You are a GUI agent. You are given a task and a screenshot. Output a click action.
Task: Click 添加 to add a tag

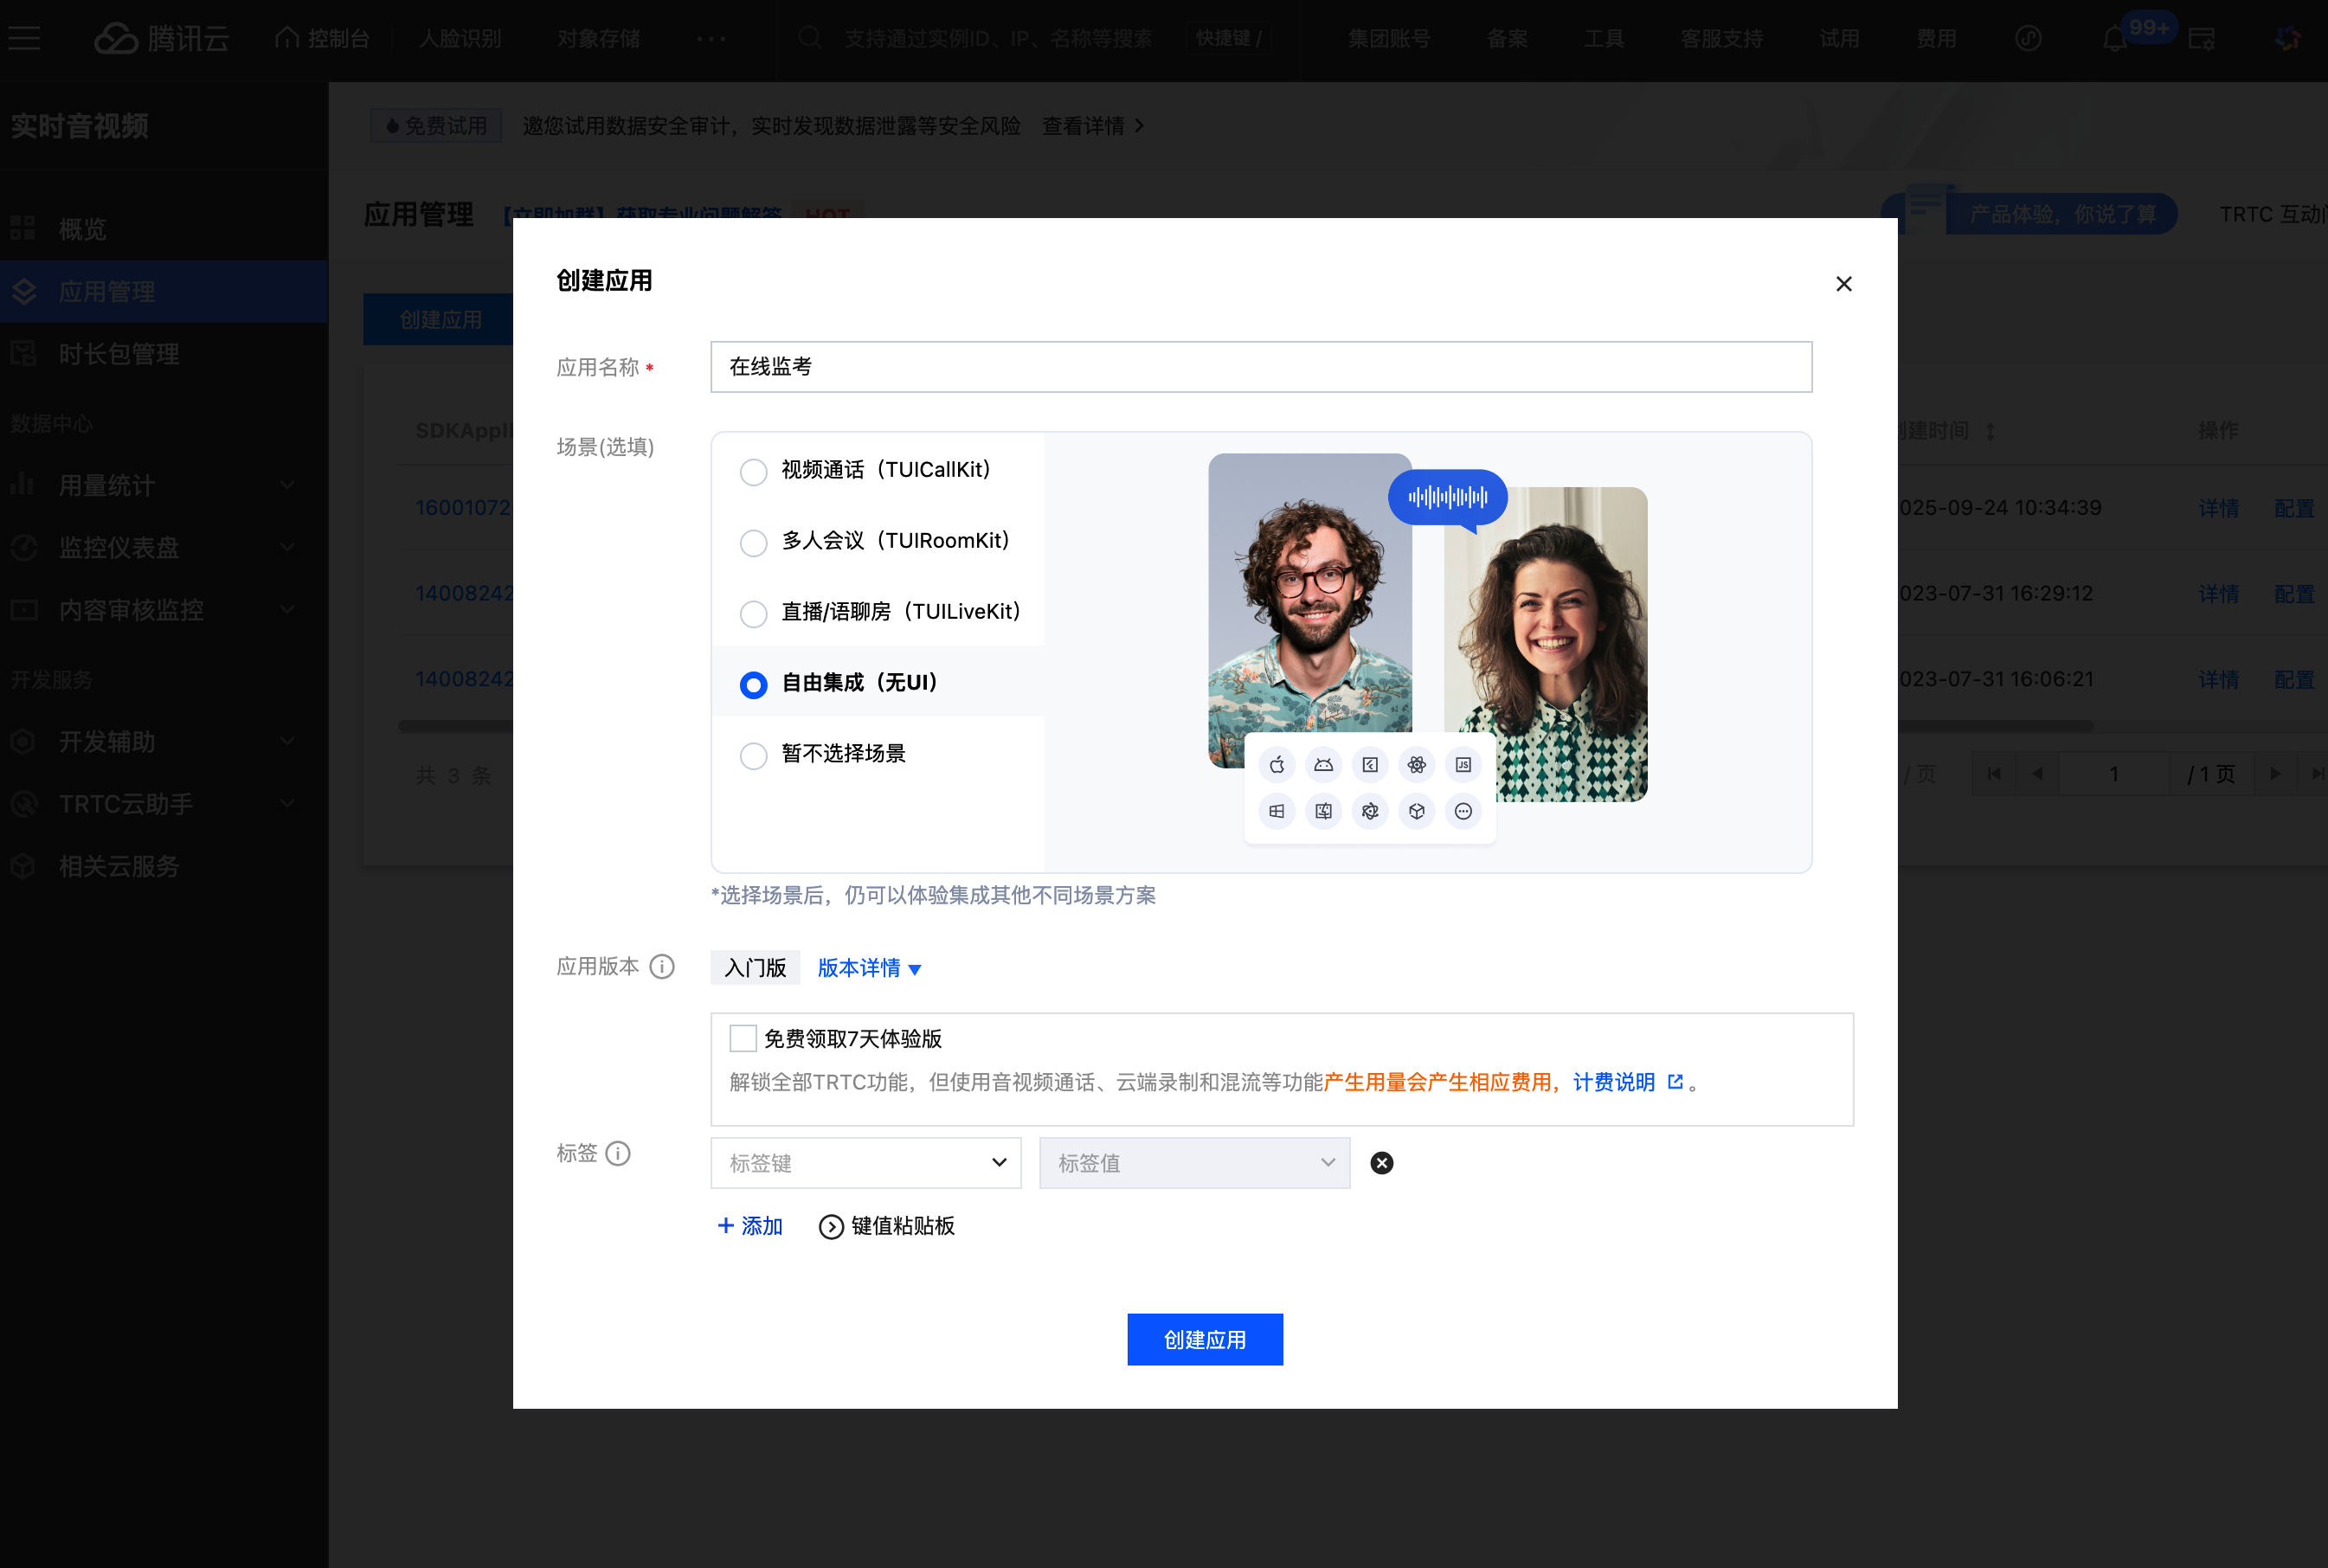coord(750,1226)
